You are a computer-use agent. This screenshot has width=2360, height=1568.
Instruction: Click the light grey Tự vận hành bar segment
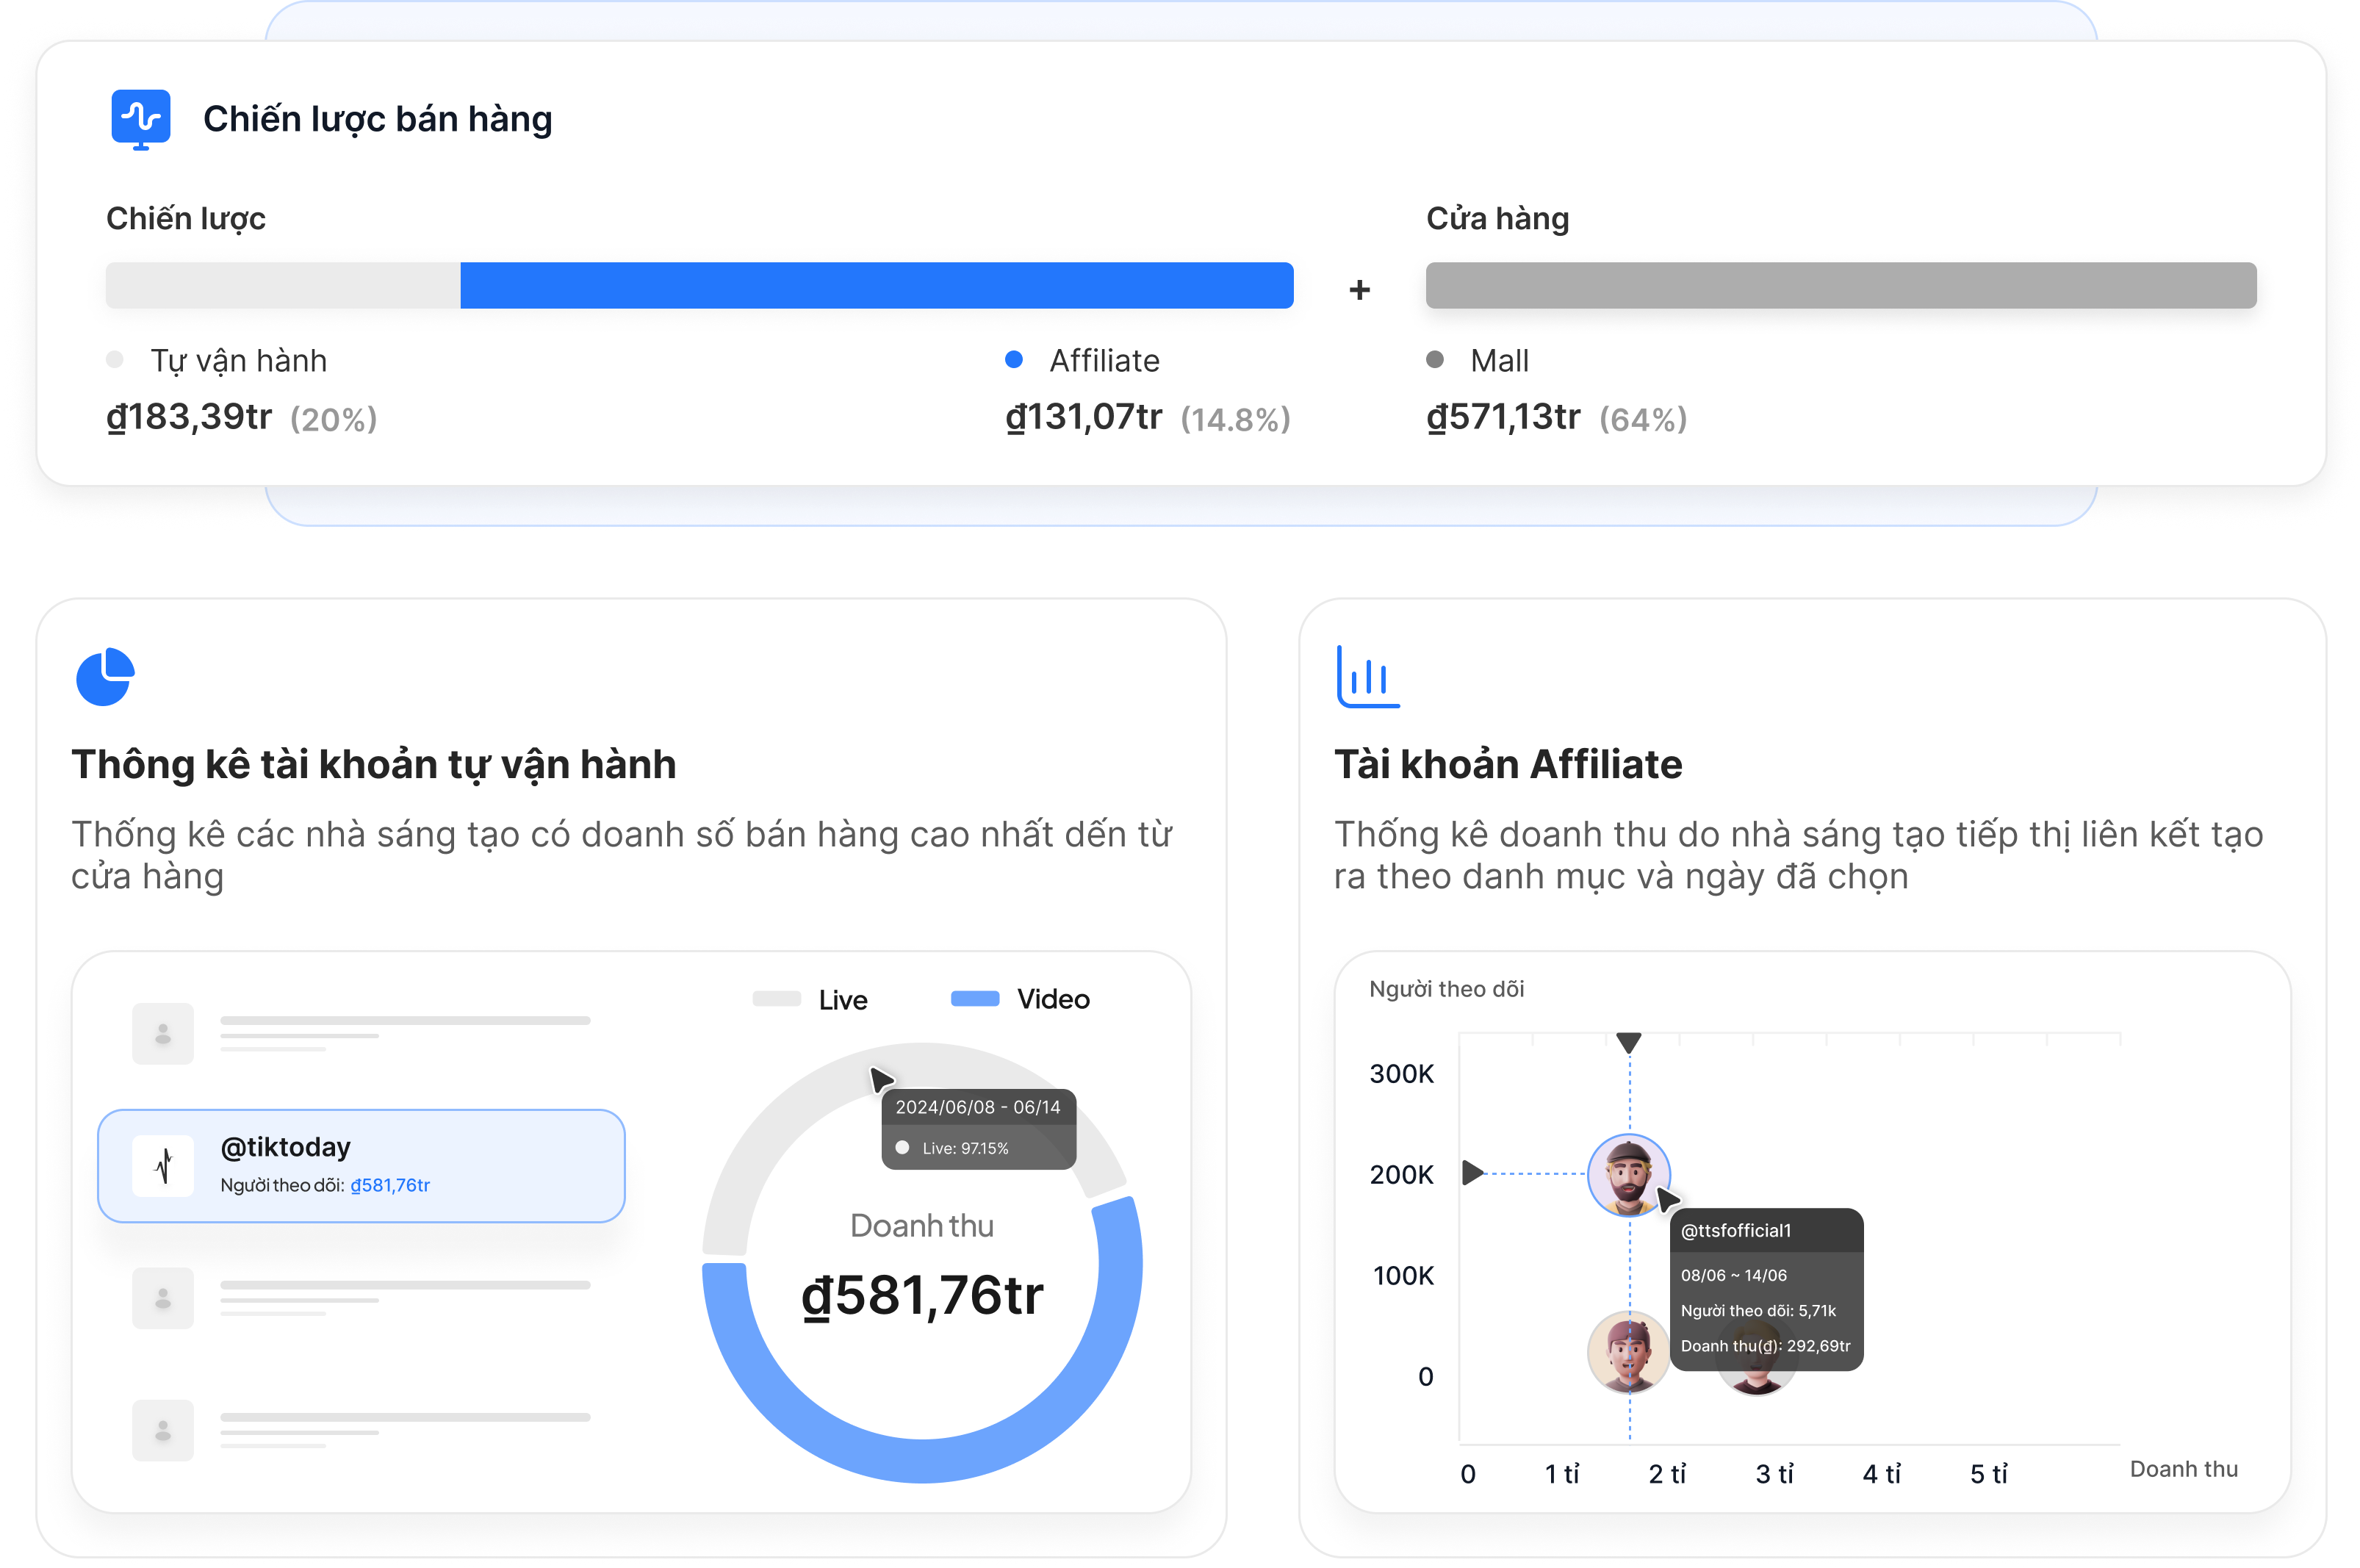tap(283, 285)
